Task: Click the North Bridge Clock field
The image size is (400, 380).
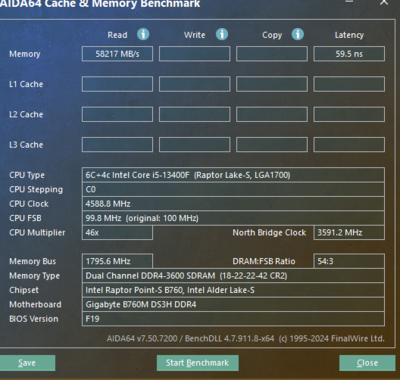Action: 349,233
